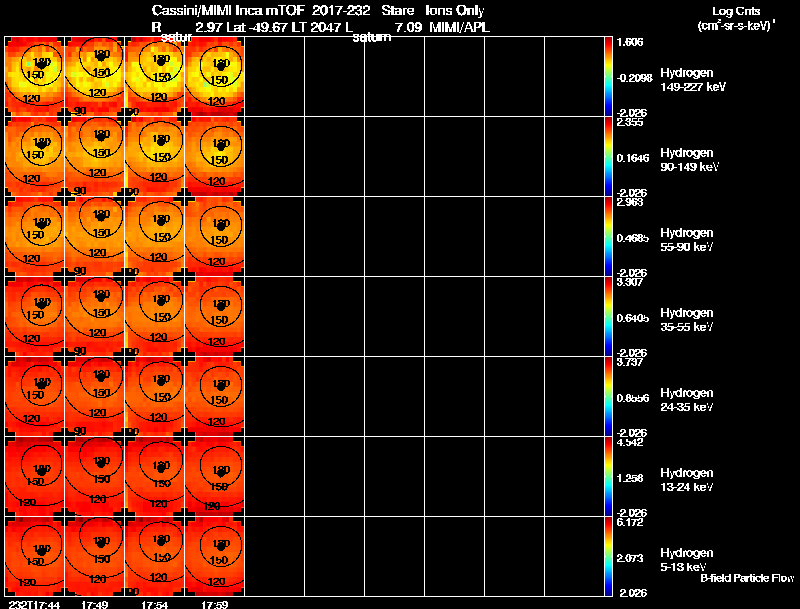Select the color bar for Hydrogen 35-55 keV
The width and height of the screenshot is (800, 609).
[608, 317]
